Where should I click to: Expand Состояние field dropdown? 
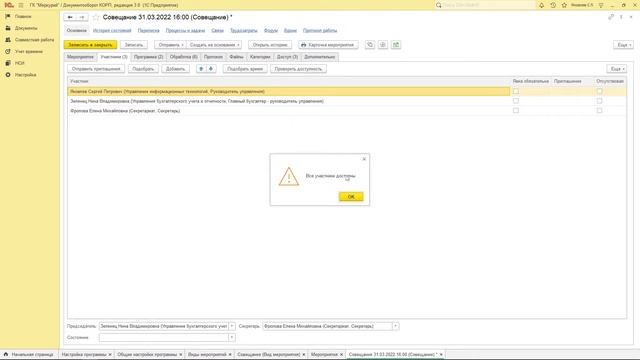pyautogui.click(x=232, y=338)
